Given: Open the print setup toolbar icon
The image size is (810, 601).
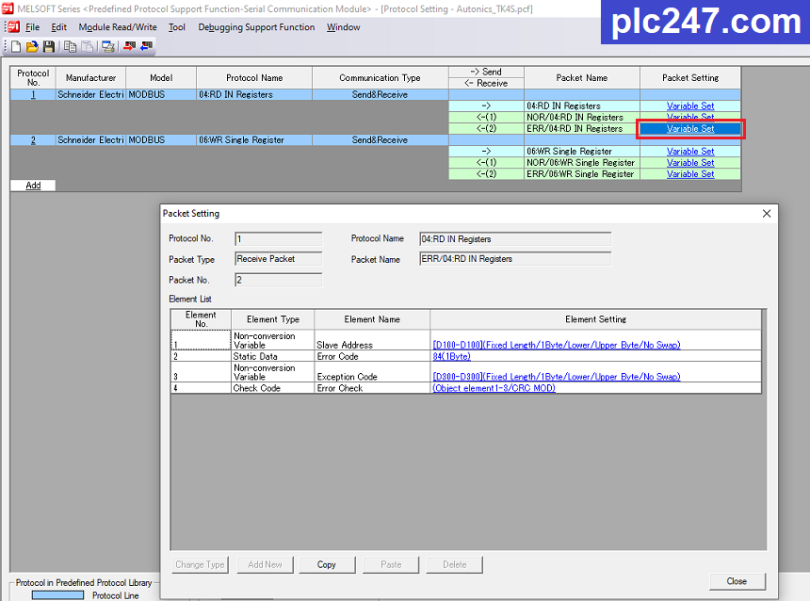Looking at the screenshot, I should point(107,48).
